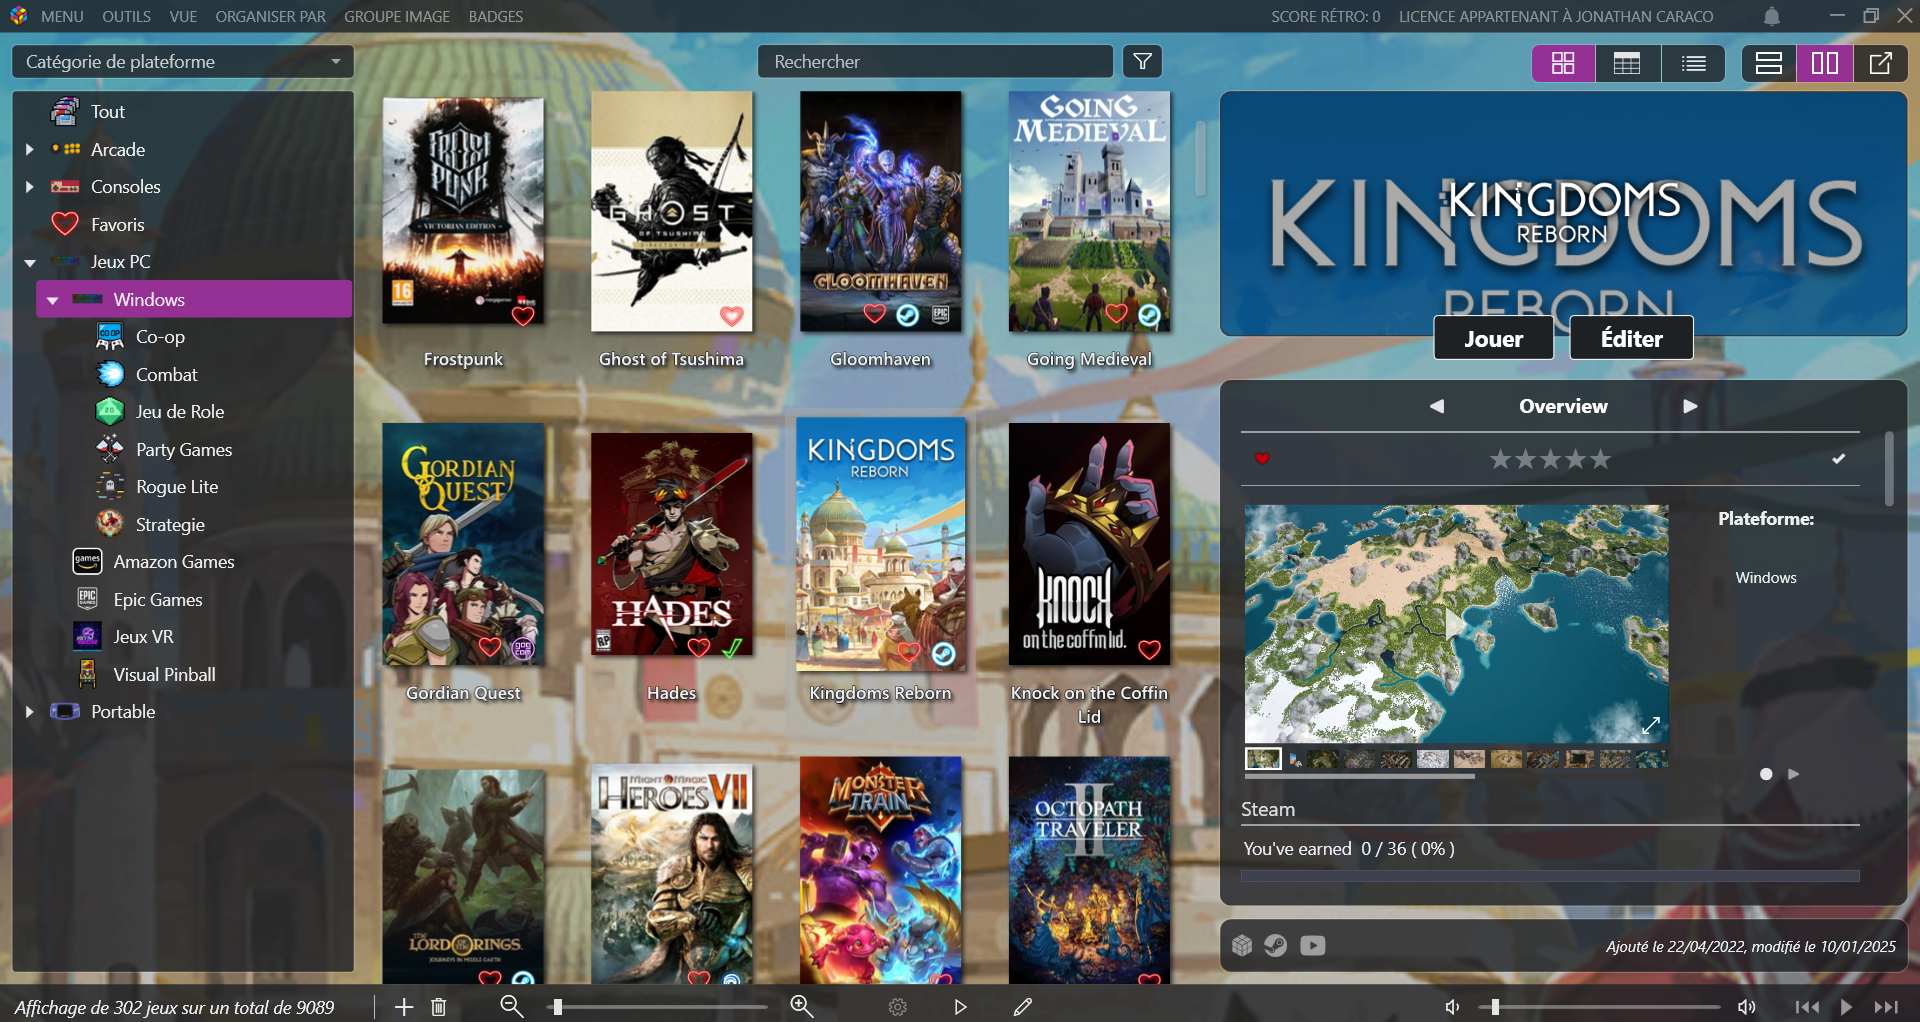Open the Steam store page icon

click(x=1275, y=945)
